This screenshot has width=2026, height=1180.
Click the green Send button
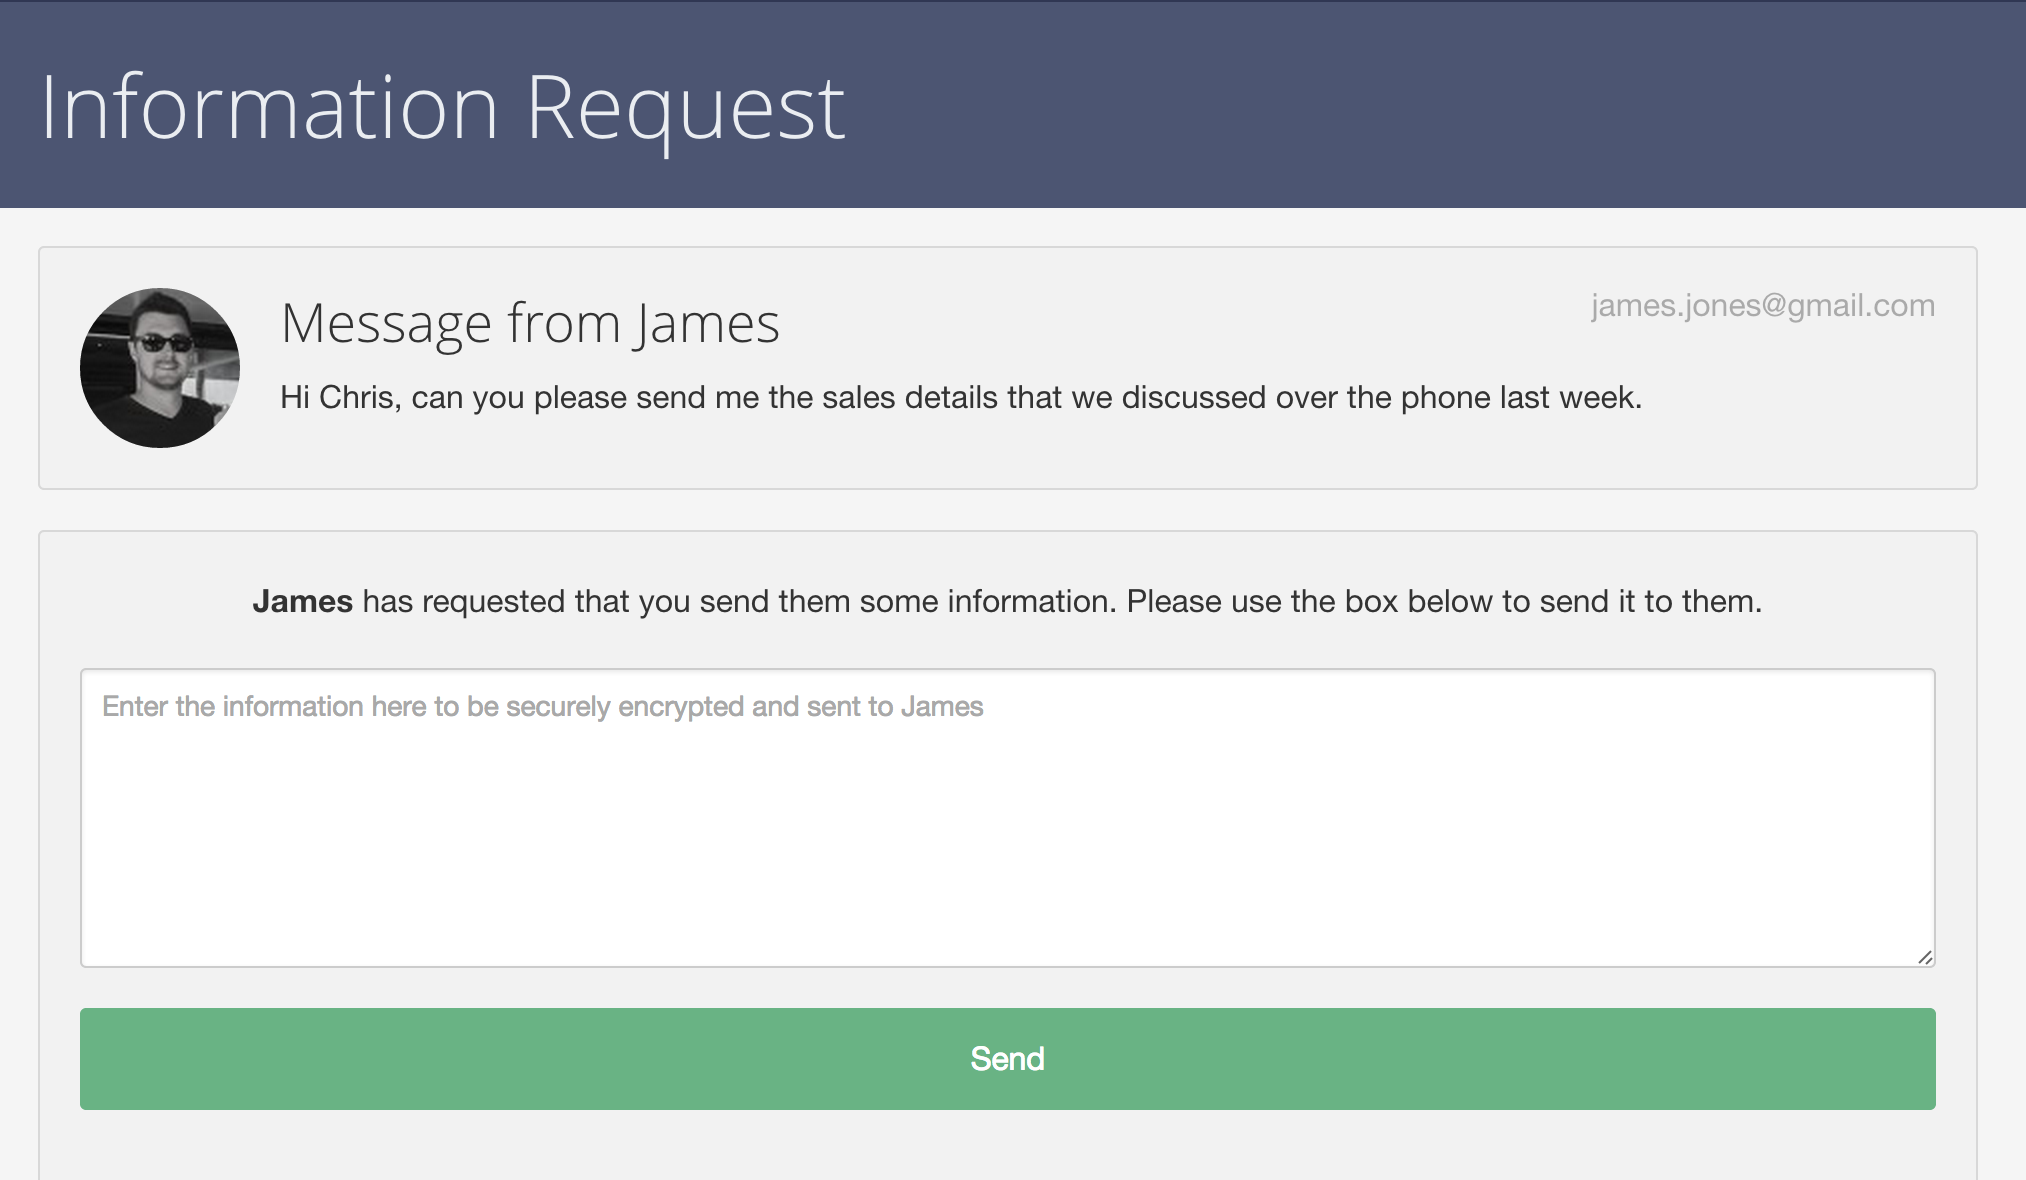click(1007, 1058)
